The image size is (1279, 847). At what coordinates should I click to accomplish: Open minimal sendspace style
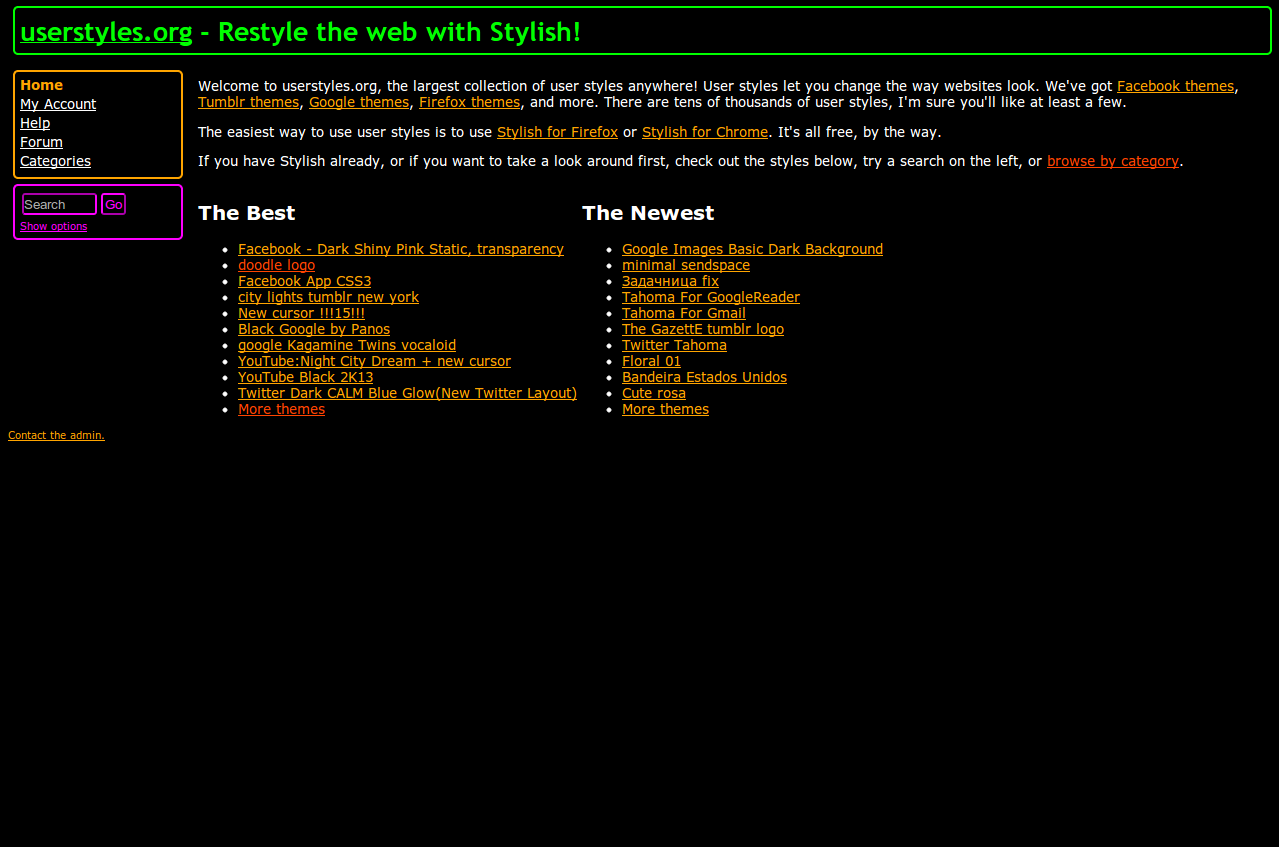(686, 265)
